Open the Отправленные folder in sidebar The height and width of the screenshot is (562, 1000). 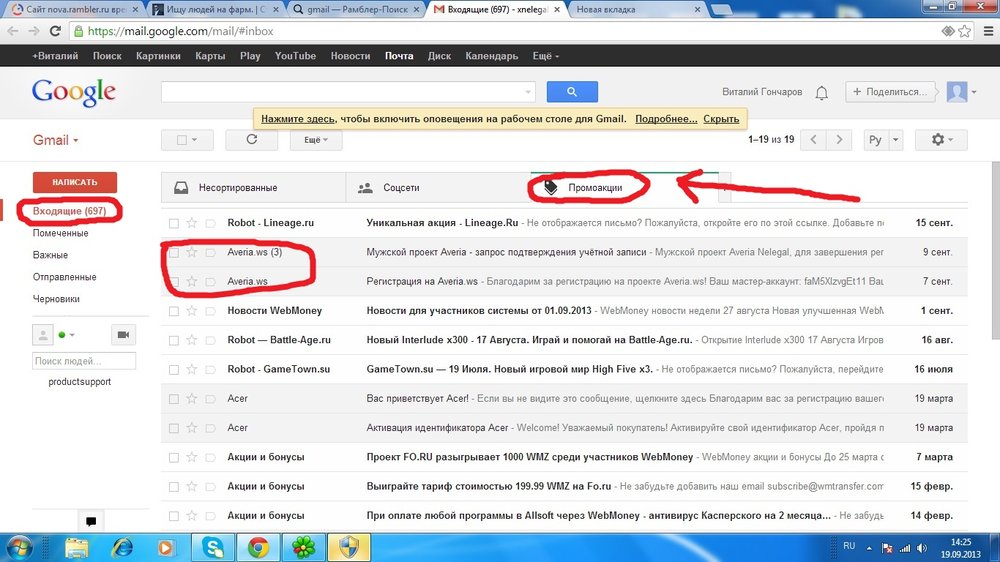(64, 277)
